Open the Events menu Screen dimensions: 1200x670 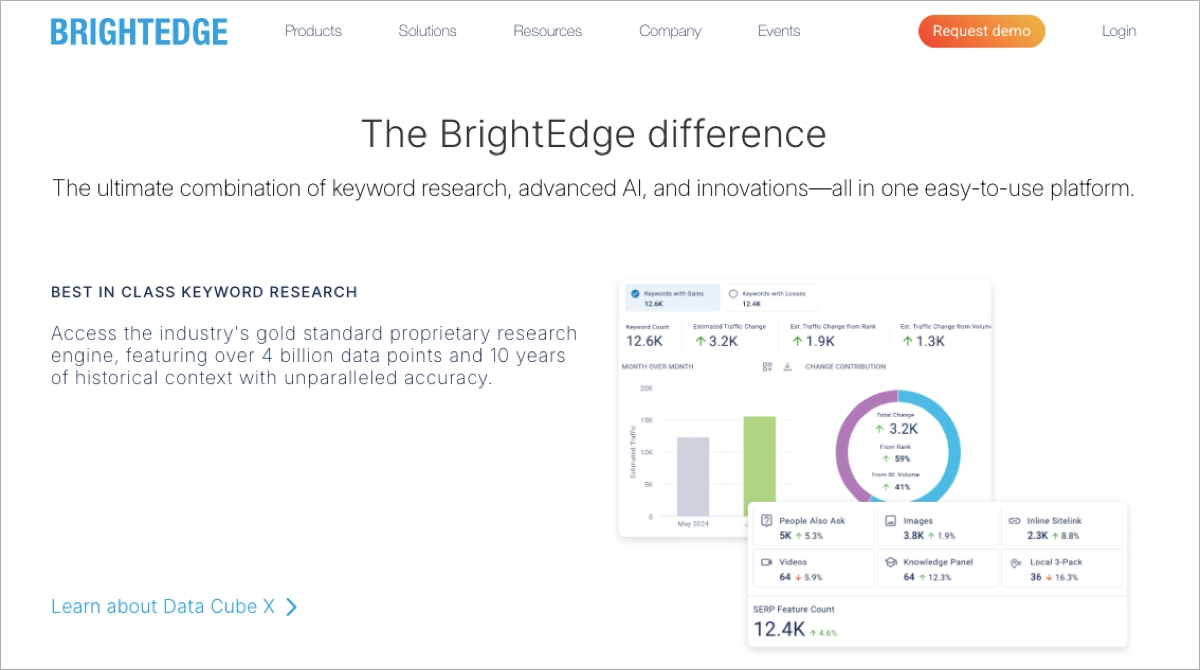coord(778,31)
